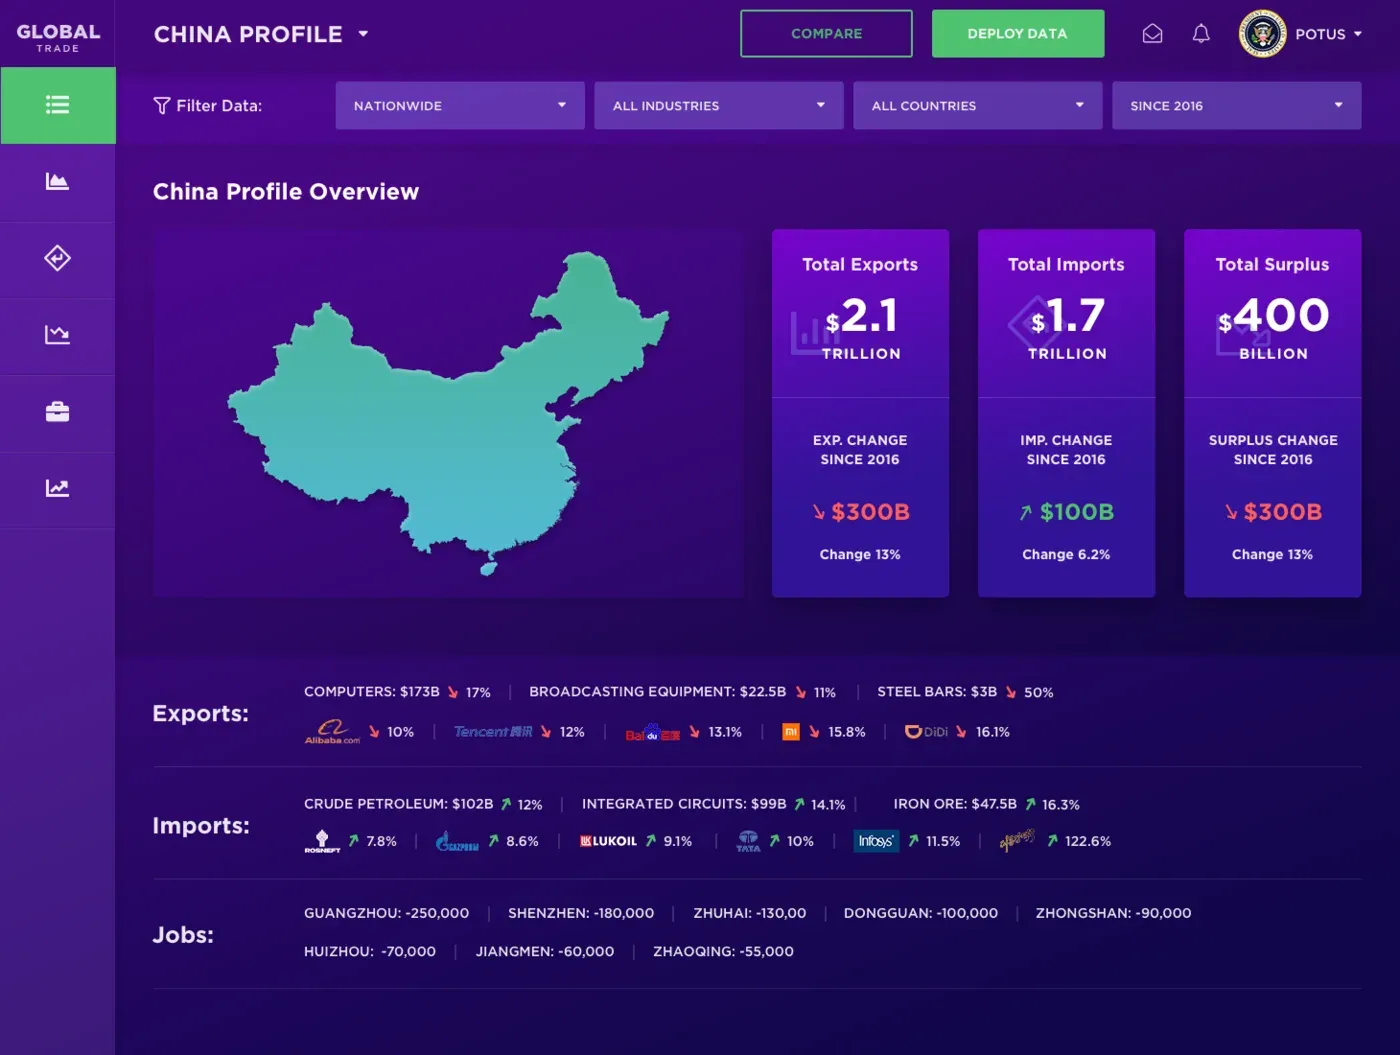
Task: Click the Infosys logo in Imports
Action: [876, 841]
